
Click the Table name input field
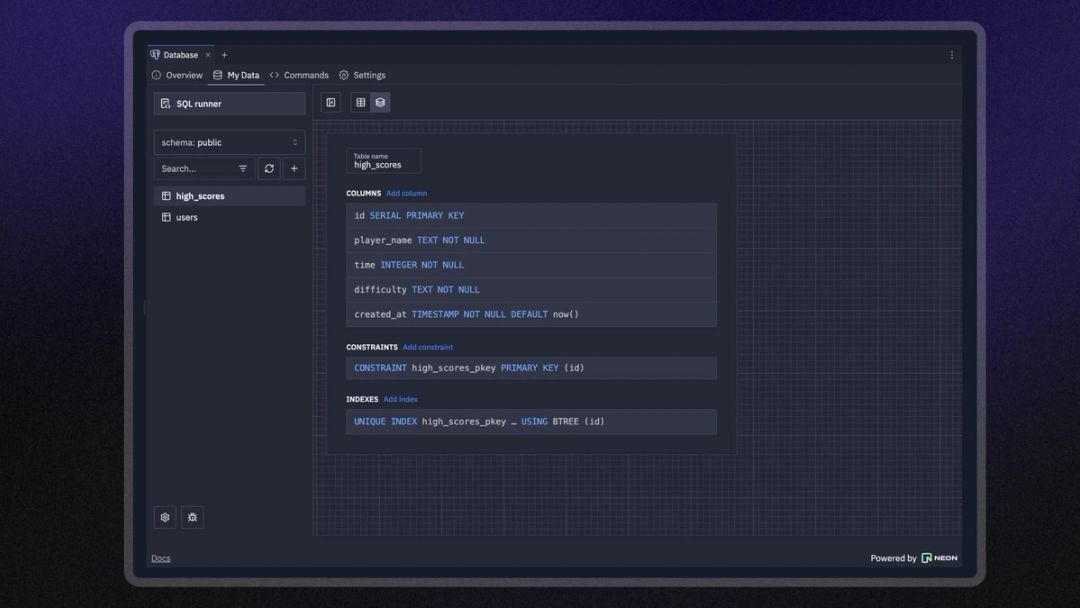pos(383,162)
